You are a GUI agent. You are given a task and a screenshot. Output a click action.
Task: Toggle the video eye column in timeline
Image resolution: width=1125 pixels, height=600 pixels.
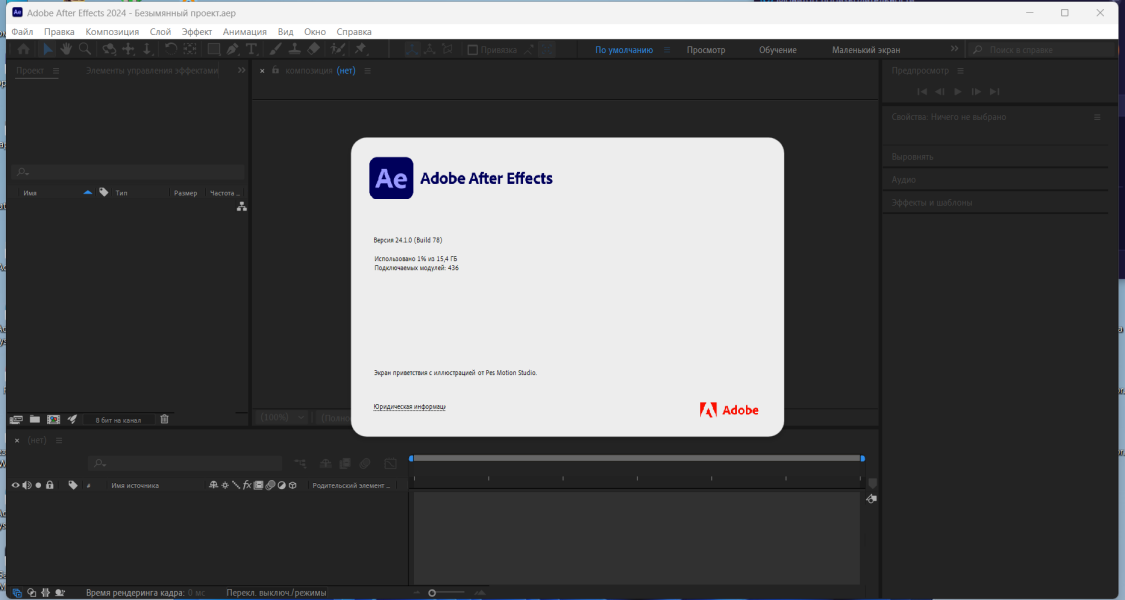(x=15, y=485)
